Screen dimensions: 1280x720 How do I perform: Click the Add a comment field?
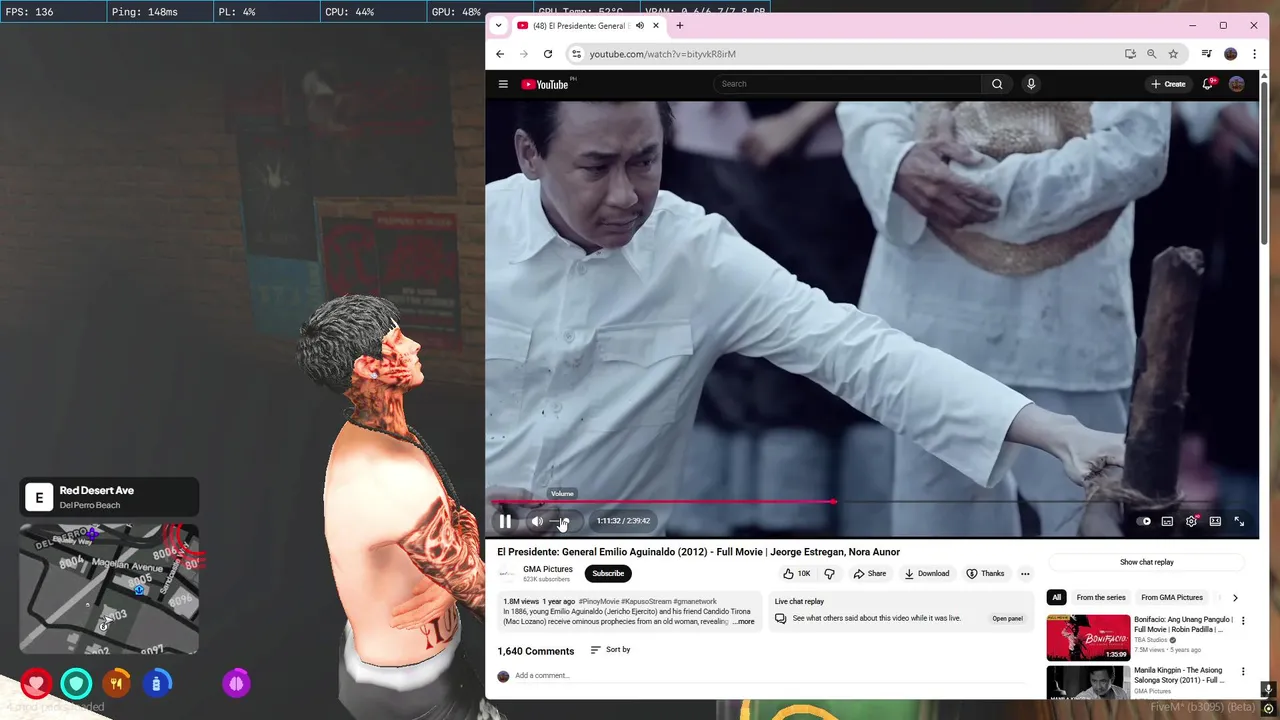(770, 676)
